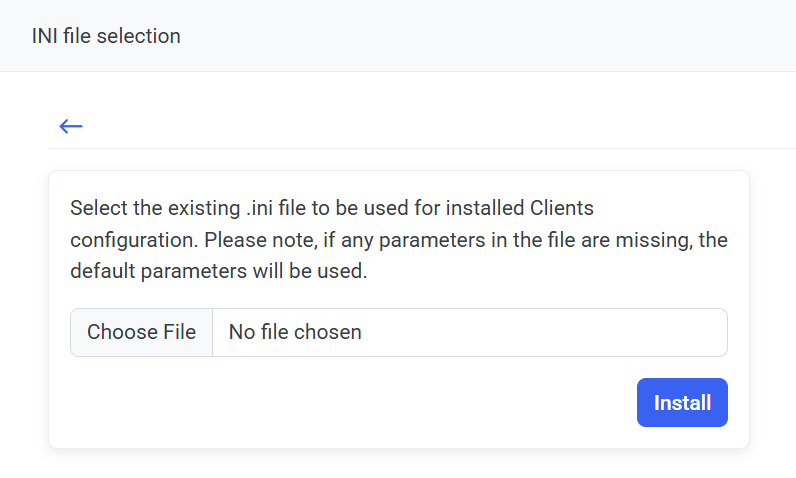Click the empty area right of 'No file chosen'
Screen dimensions: 796x478
point(550,332)
